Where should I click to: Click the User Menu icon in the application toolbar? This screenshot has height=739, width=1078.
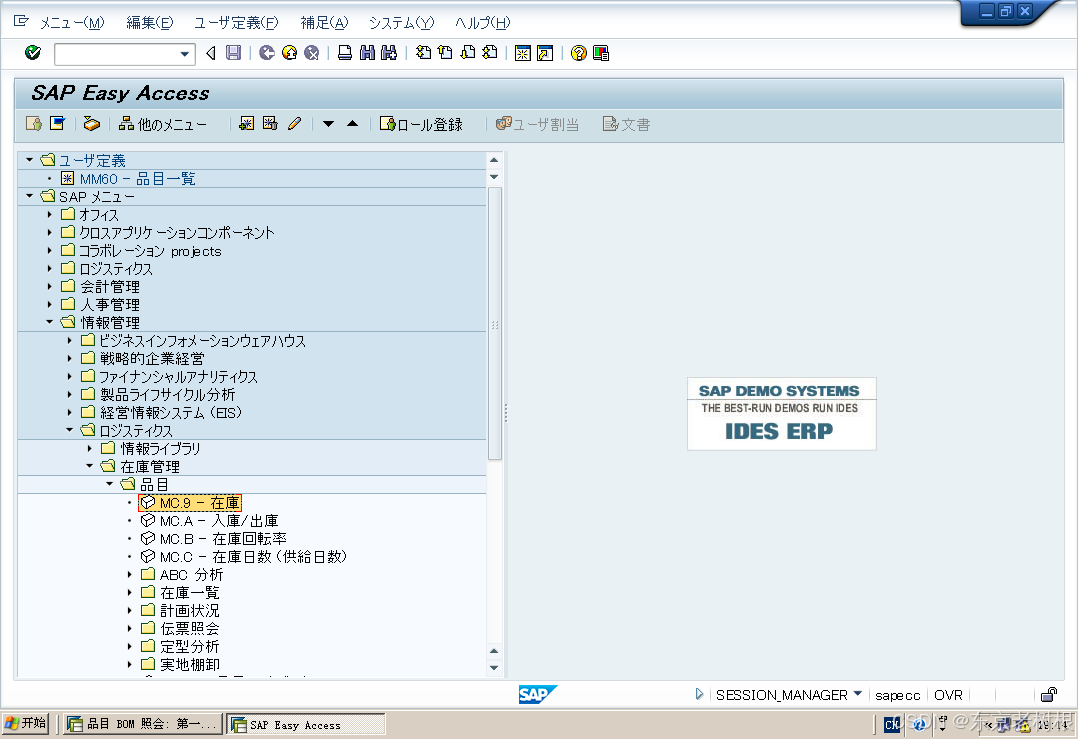pyautogui.click(x=34, y=124)
